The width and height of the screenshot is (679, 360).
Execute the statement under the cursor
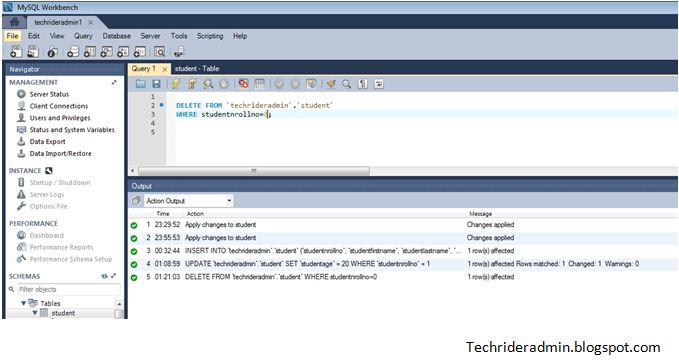click(192, 84)
